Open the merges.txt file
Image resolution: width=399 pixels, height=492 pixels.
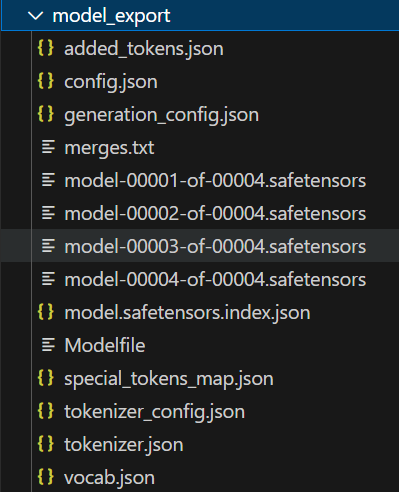tap(109, 148)
